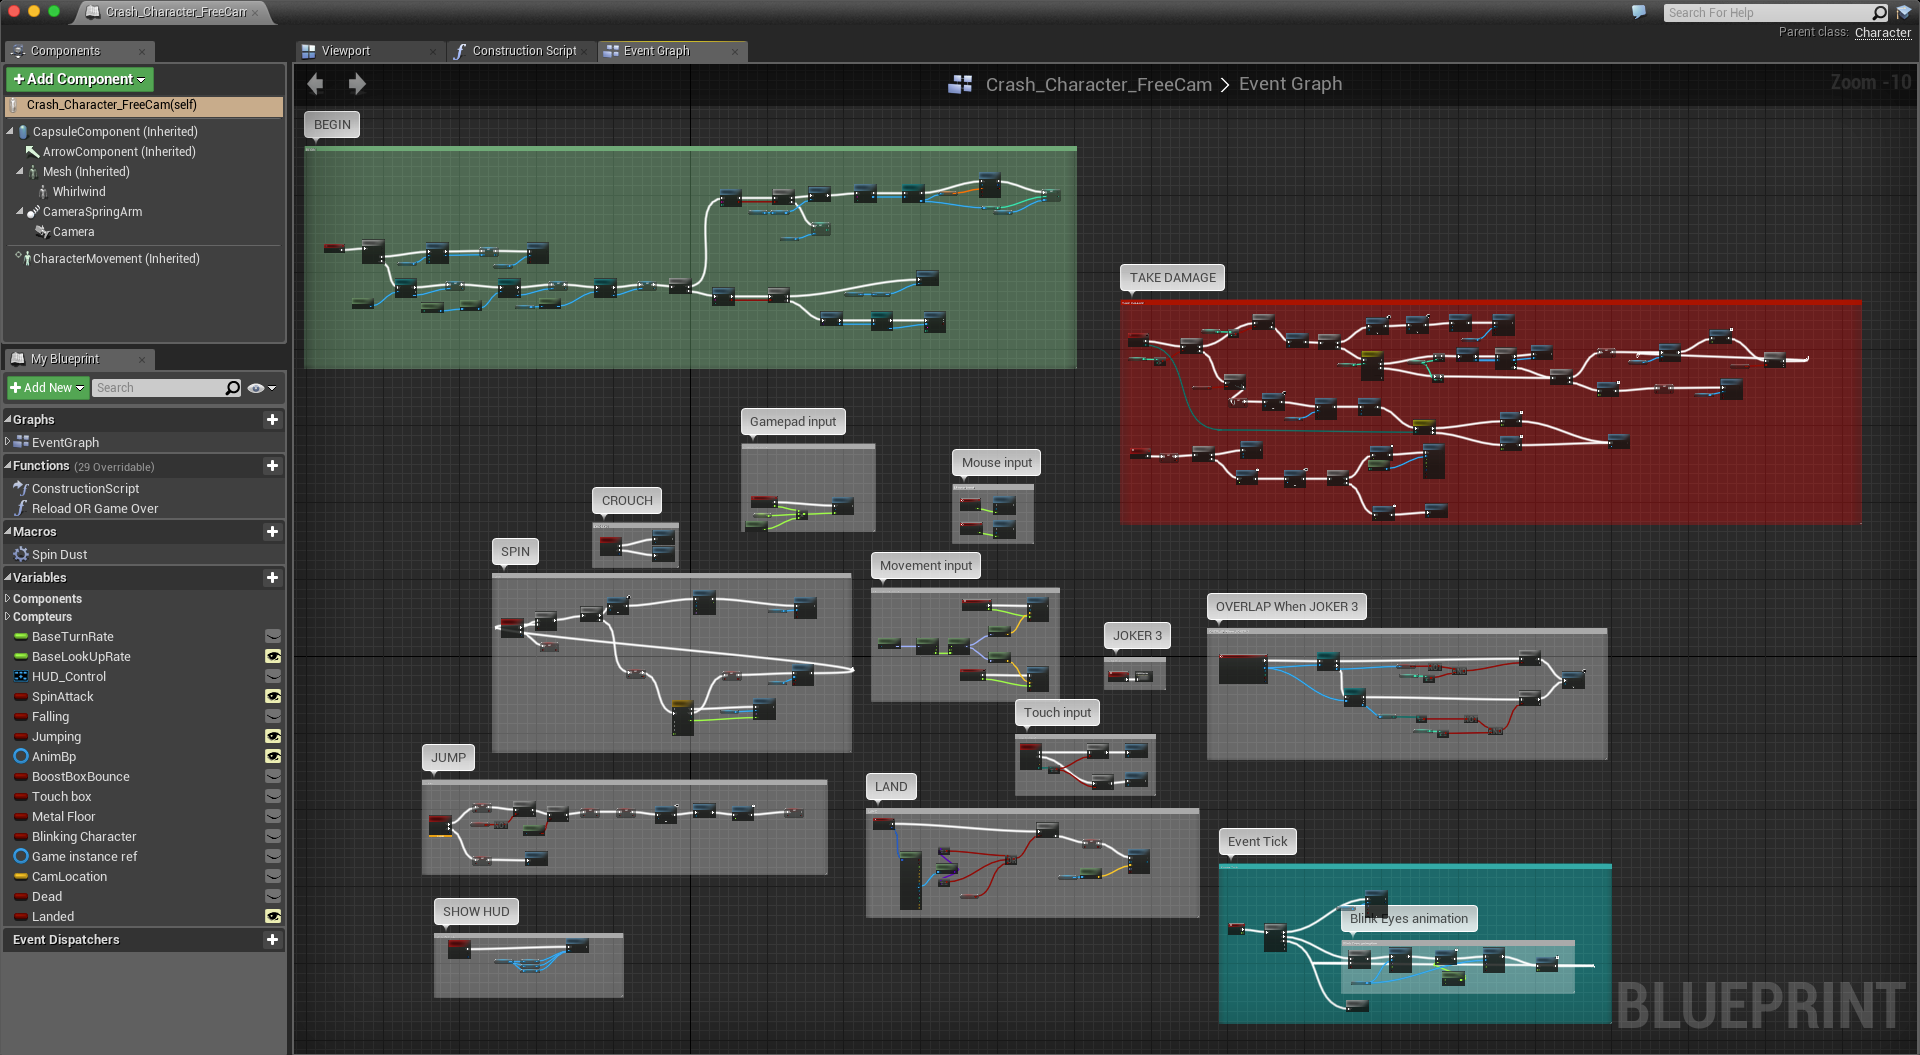Click the Event Graph breadcrumb grid icon

[x=960, y=85]
